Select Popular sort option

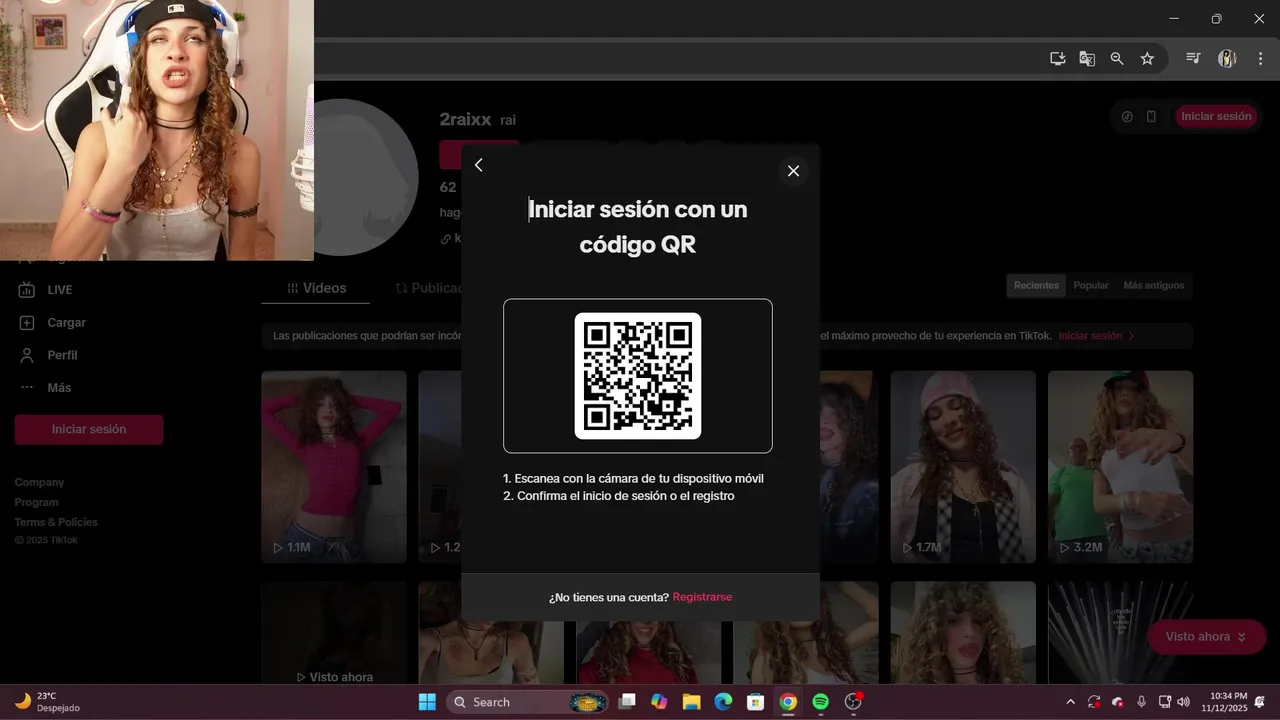pos(1091,285)
